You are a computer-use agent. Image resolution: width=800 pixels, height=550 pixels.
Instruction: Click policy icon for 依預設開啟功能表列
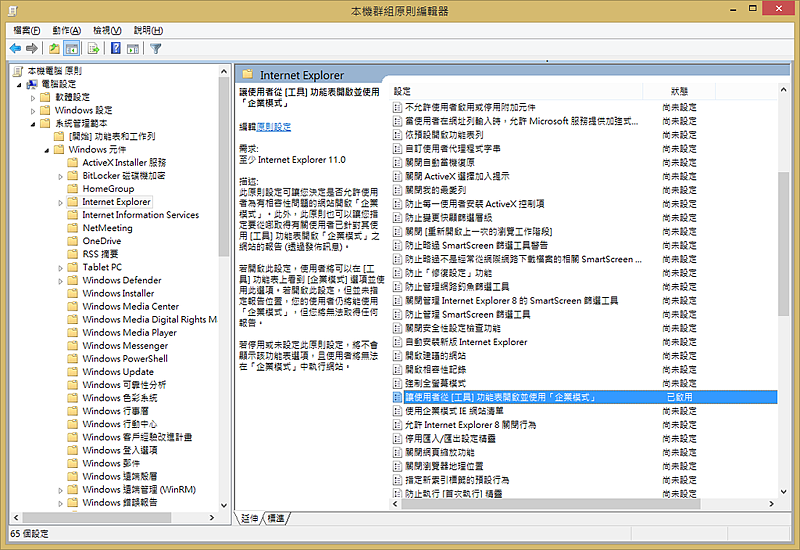(x=397, y=135)
